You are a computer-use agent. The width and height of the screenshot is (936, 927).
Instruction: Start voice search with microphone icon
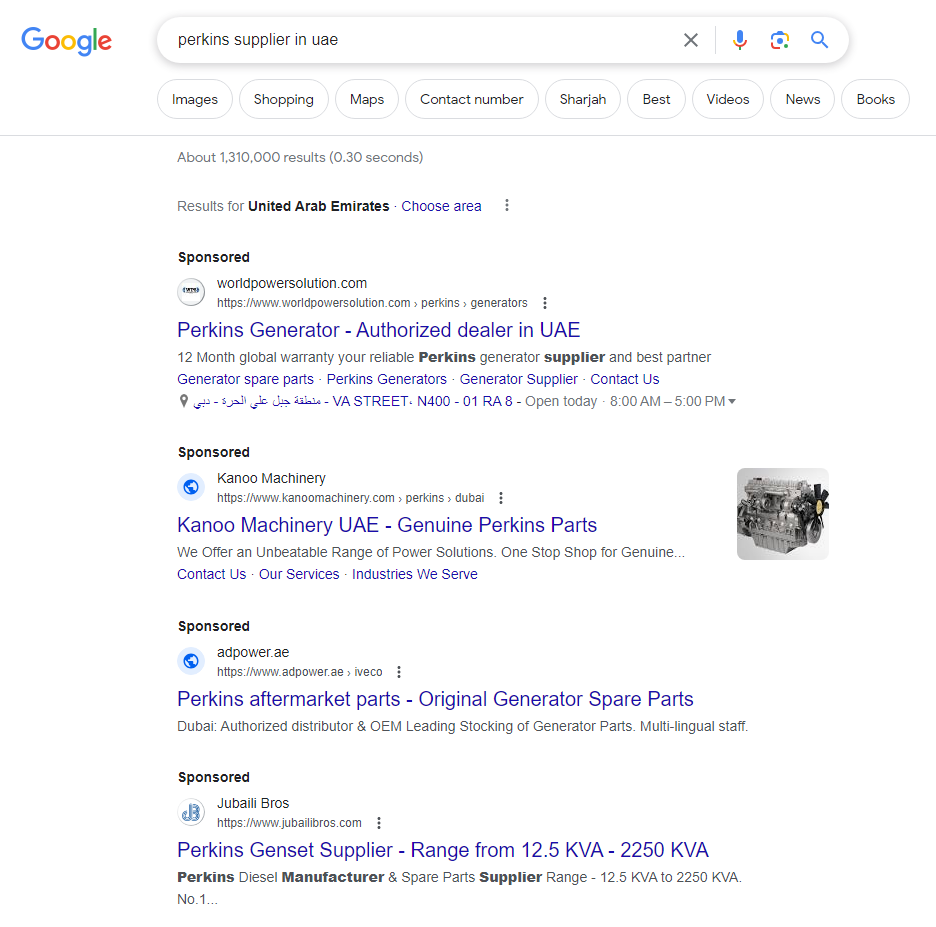740,40
